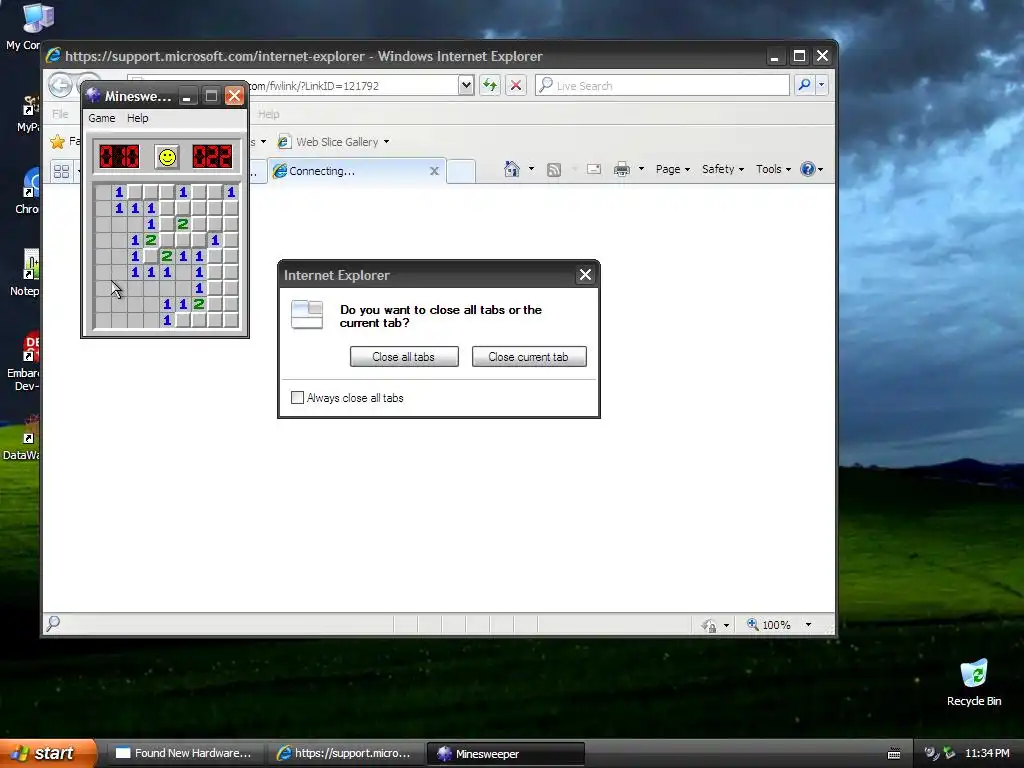
Task: Expand search provider options arrow
Action: click(x=822, y=86)
